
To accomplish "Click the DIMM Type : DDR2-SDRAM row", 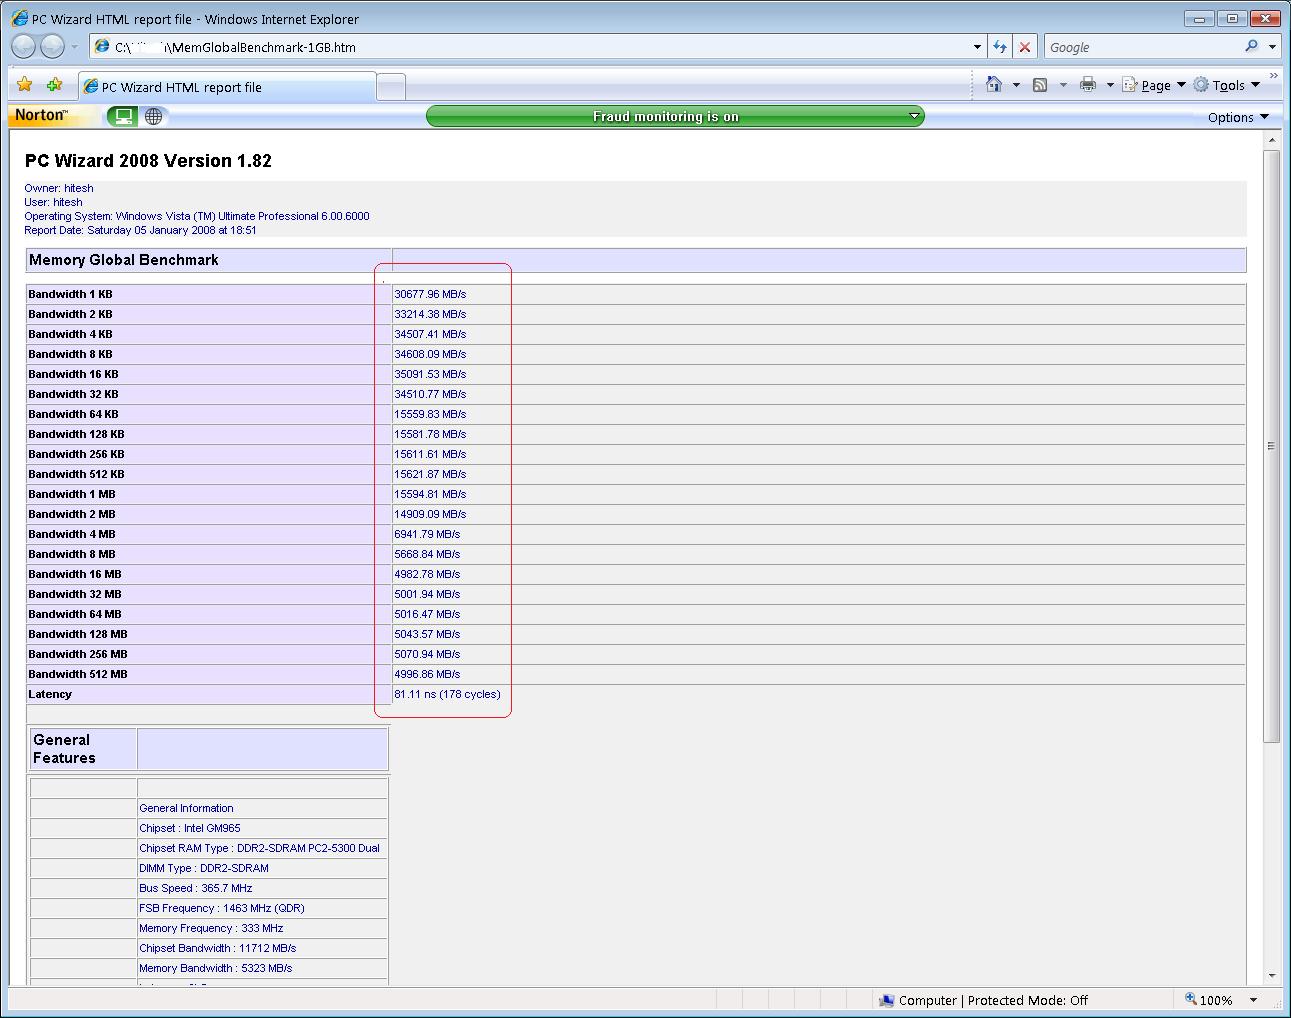I will tap(204, 868).
